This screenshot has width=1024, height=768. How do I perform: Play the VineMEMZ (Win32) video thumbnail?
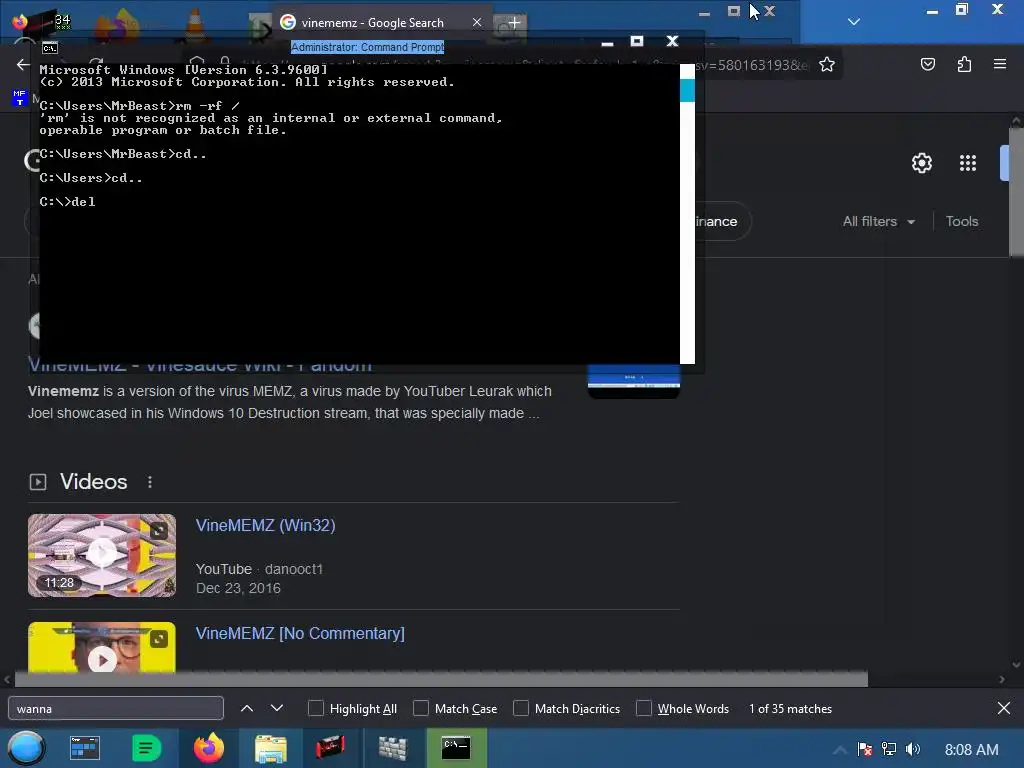click(101, 555)
